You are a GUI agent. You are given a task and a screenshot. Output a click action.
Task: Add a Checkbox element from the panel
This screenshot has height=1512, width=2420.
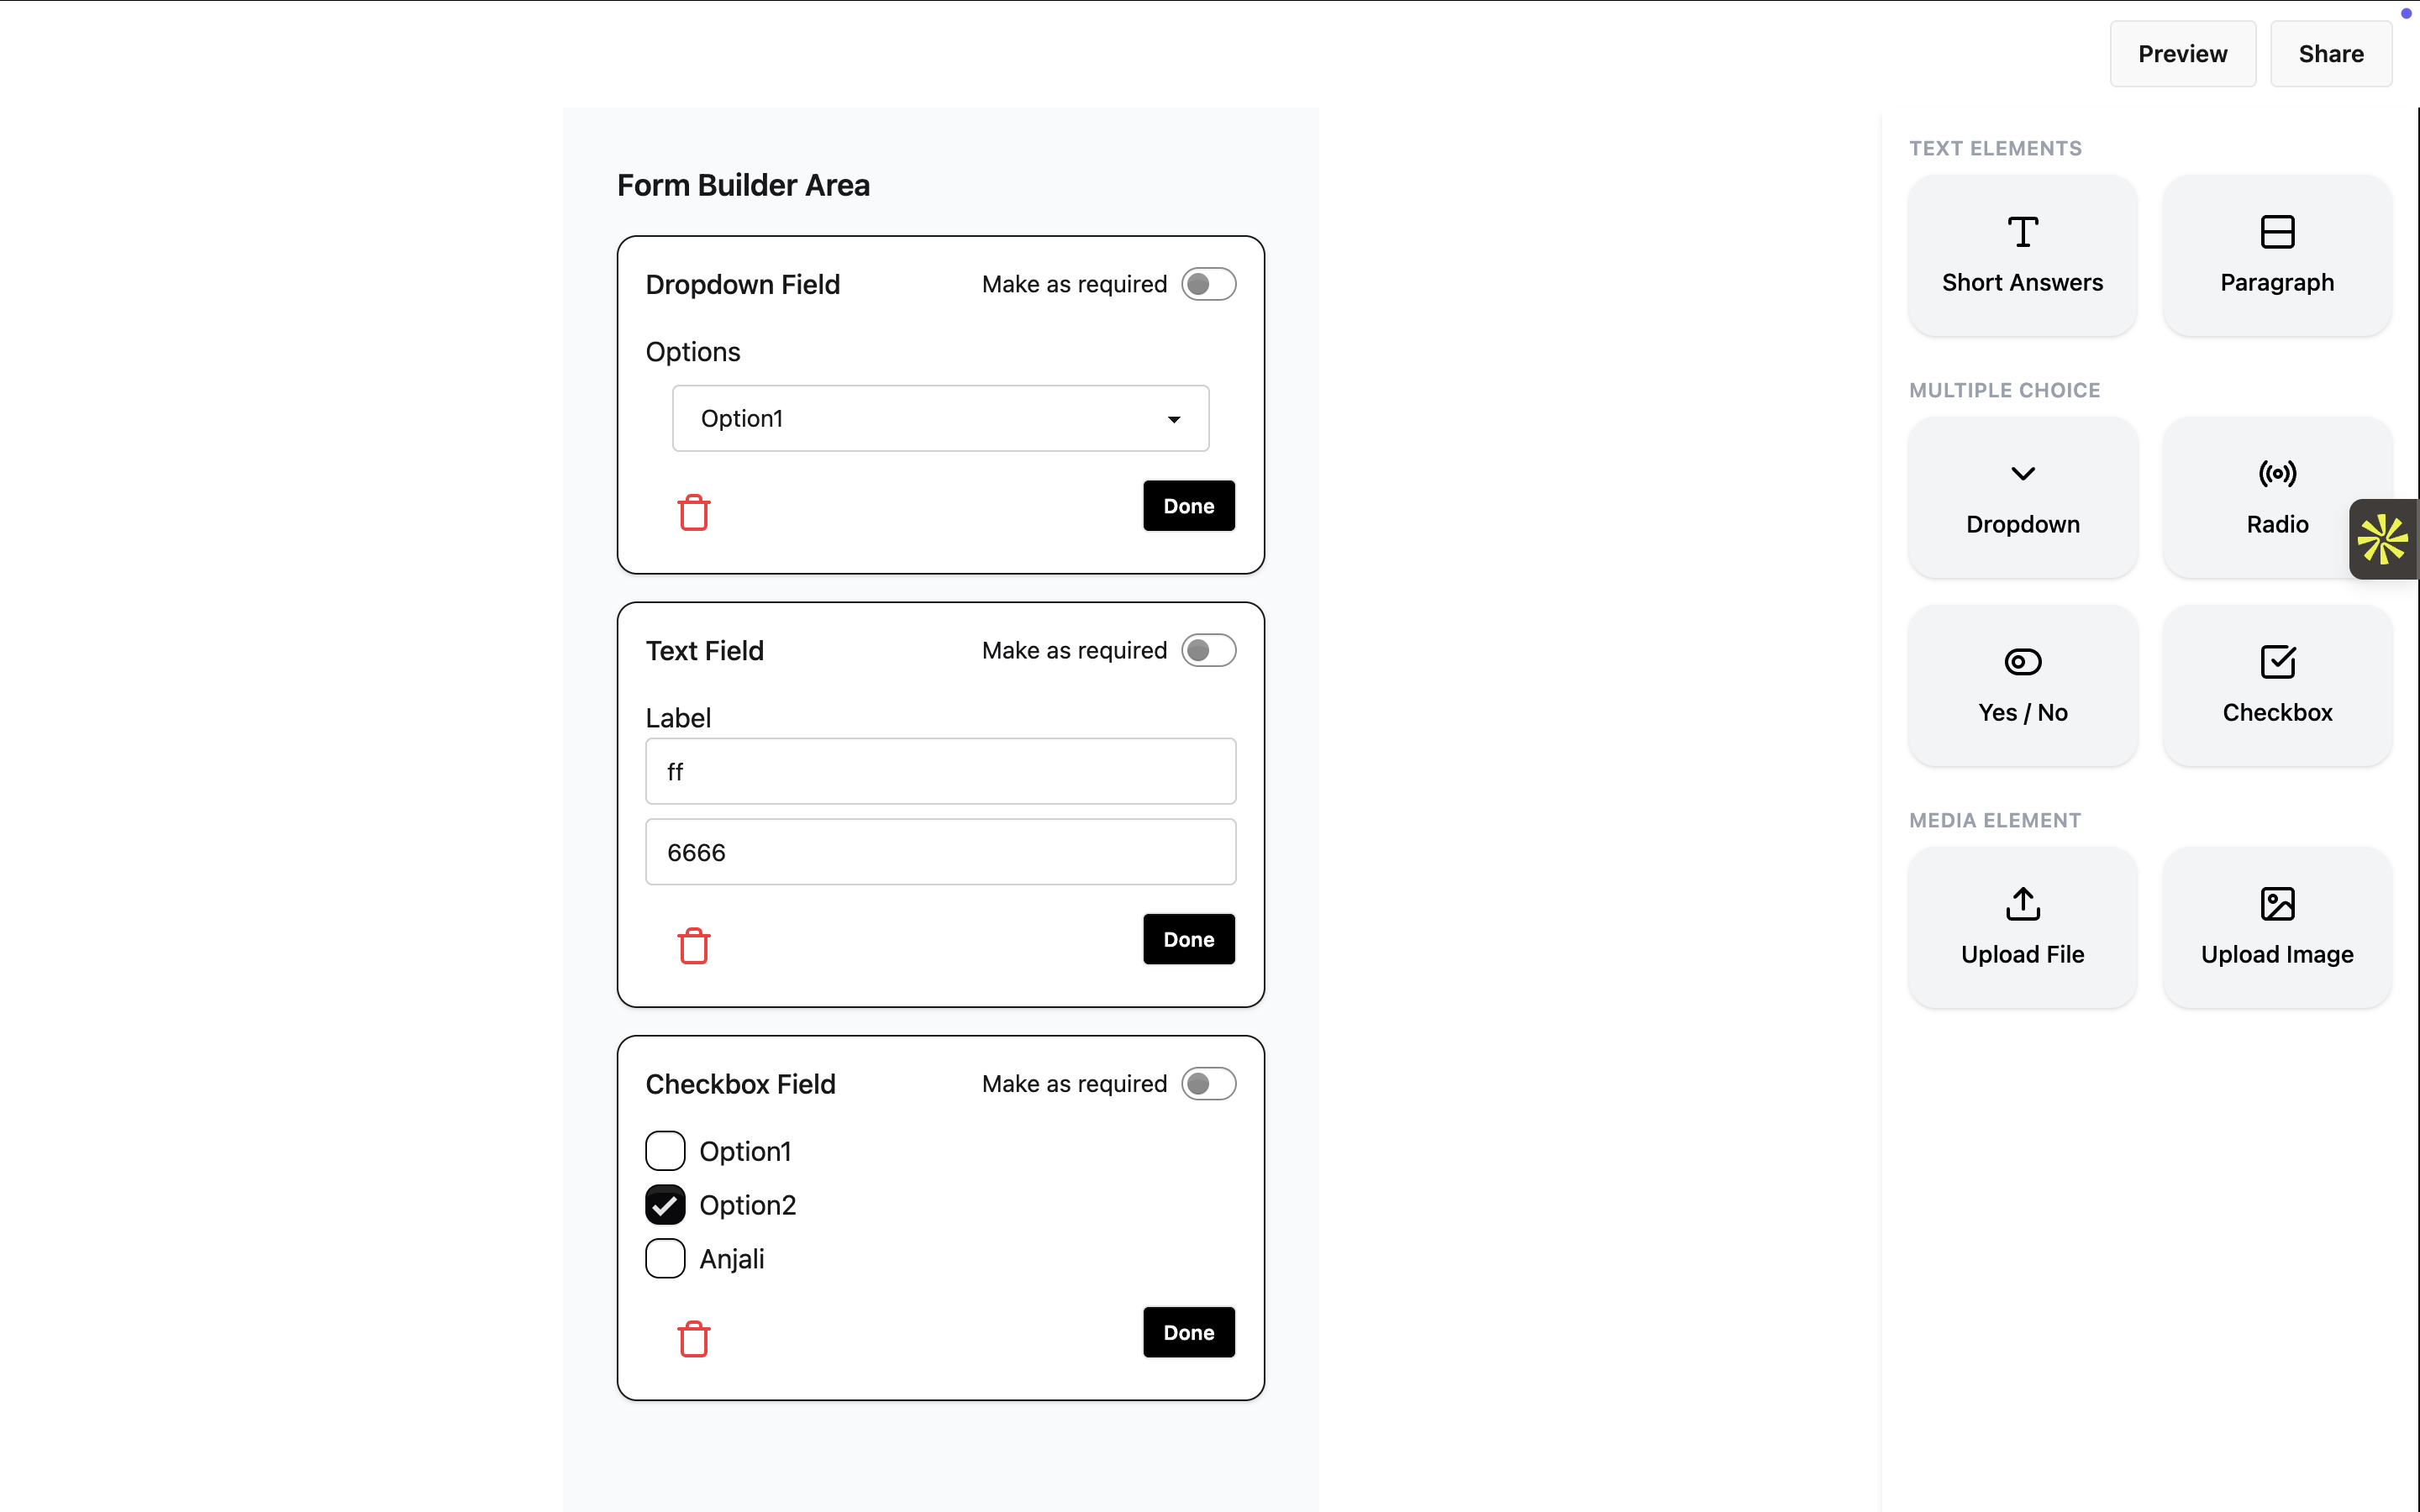(2277, 686)
